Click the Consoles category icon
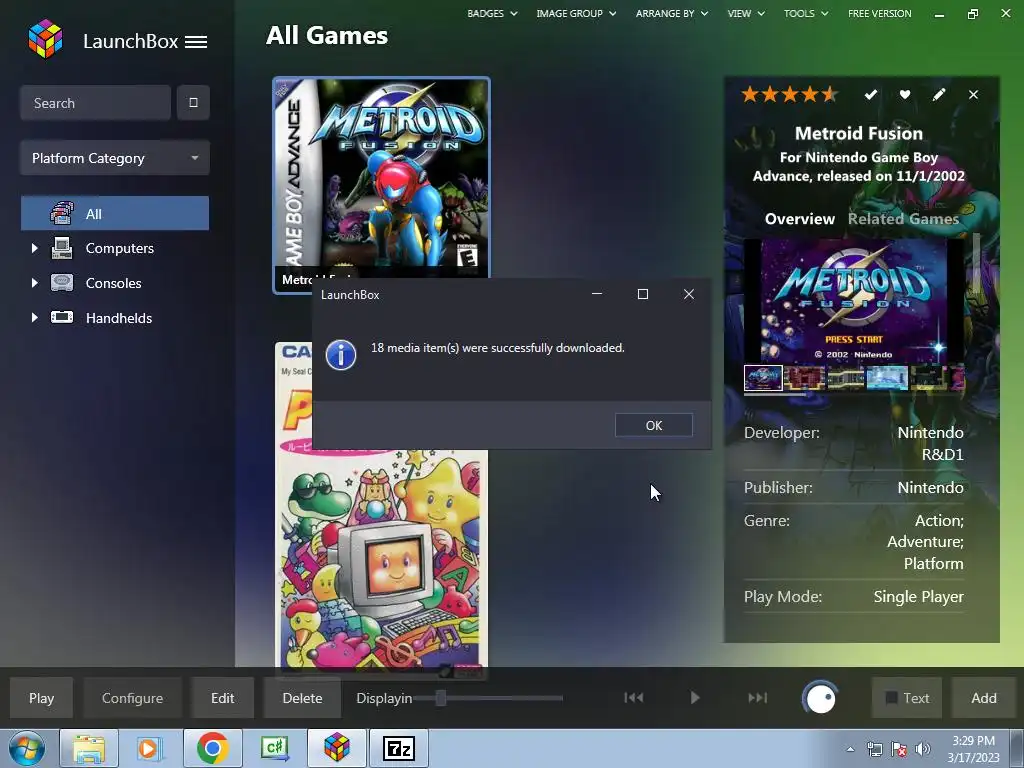Viewport: 1024px width, 768px height. click(x=62, y=283)
